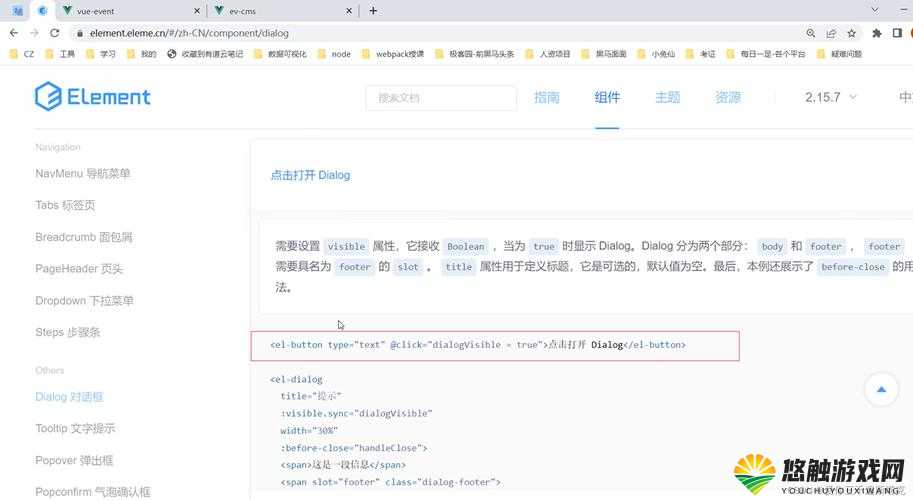Click the :before-close="handleClose" code line

coord(354,448)
